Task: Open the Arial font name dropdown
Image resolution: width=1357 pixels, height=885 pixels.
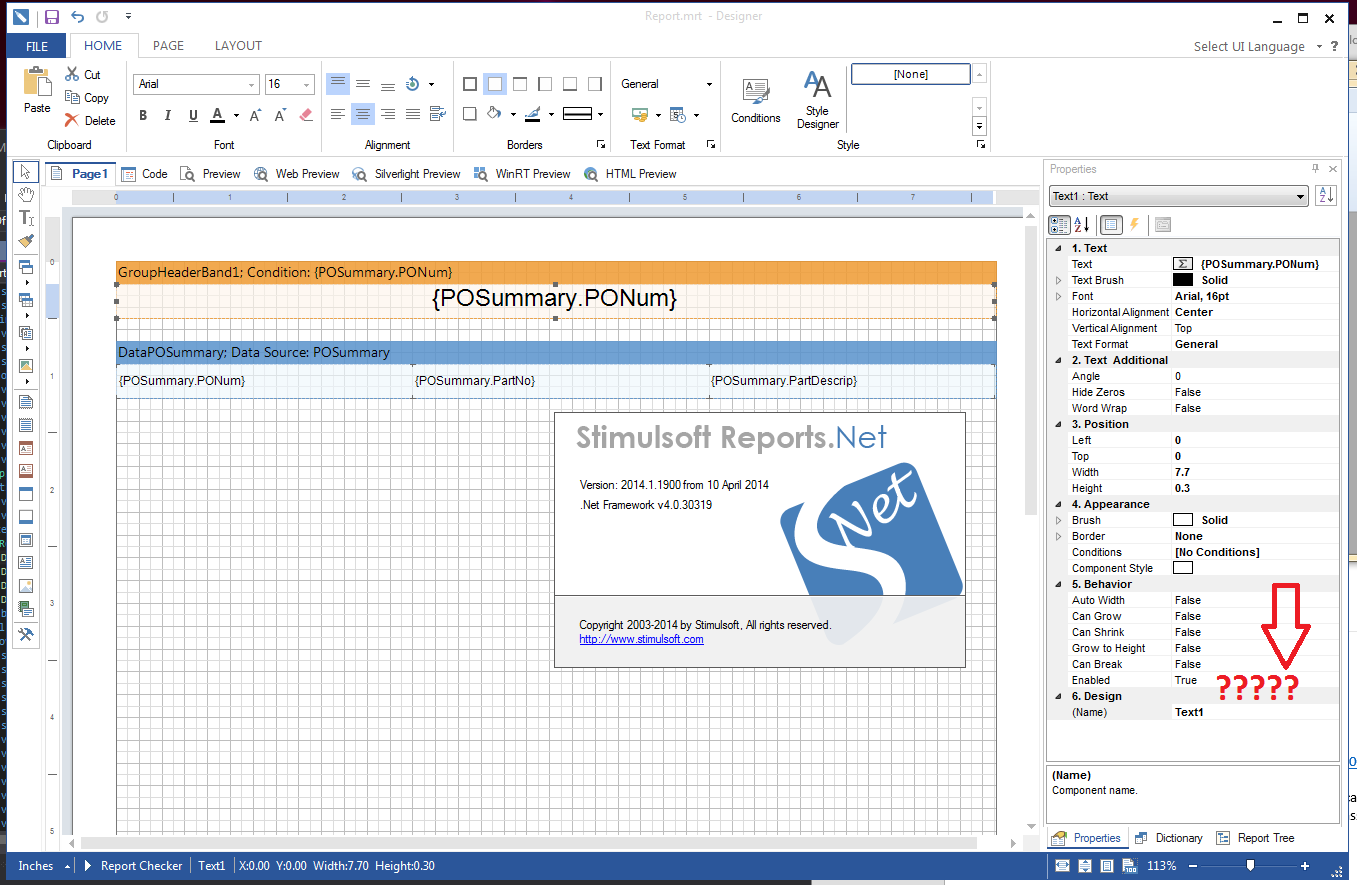Action: (x=250, y=85)
